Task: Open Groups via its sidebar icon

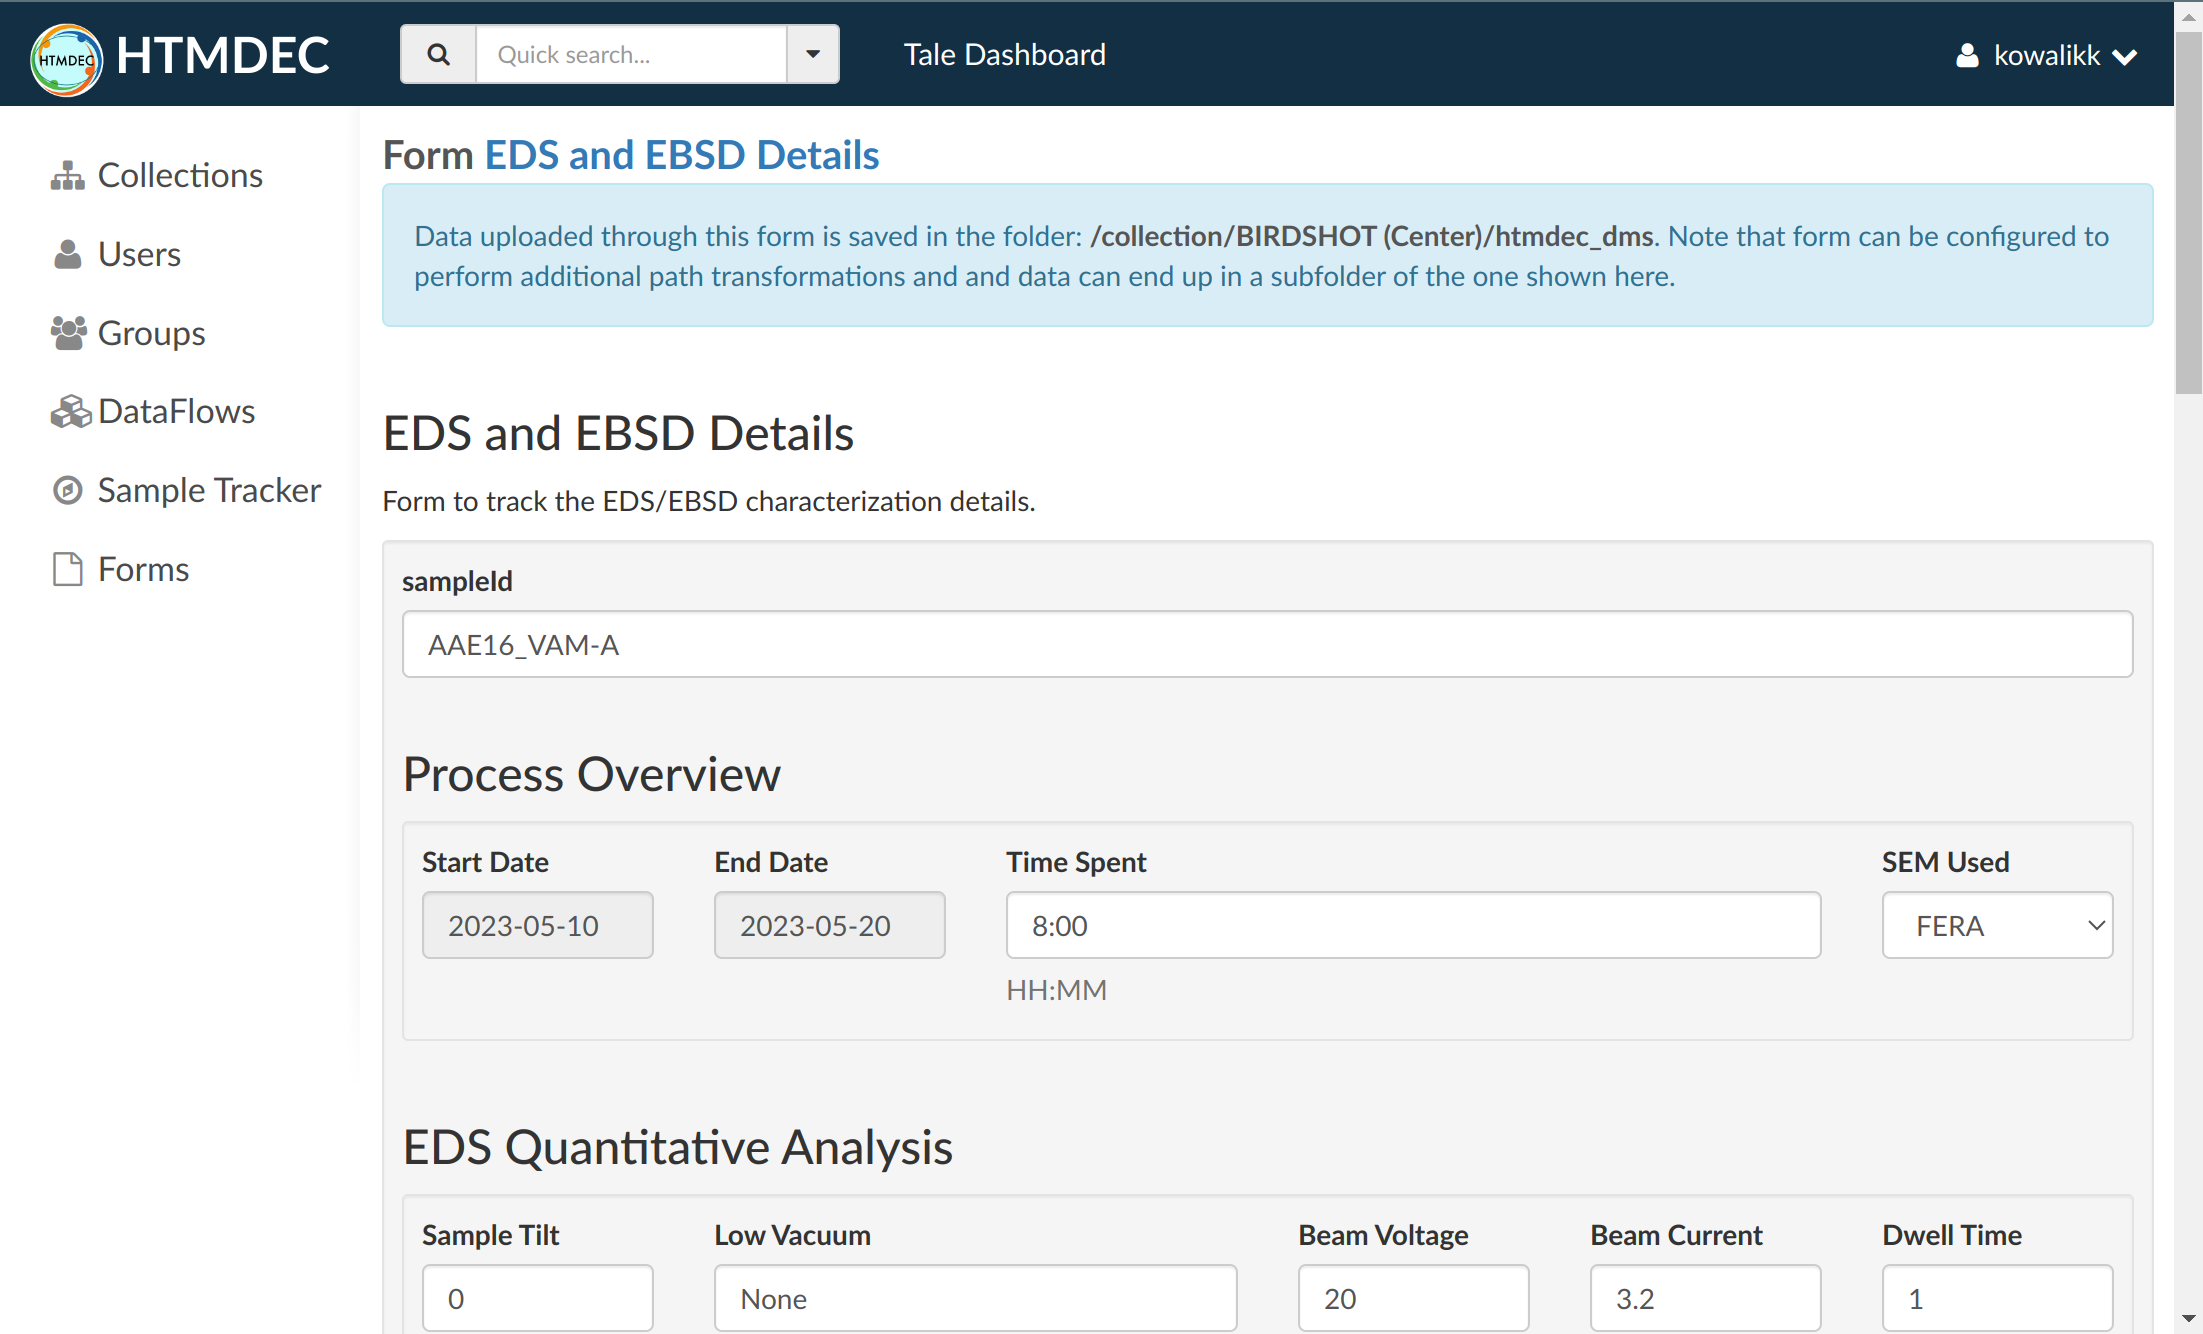Action: point(67,332)
